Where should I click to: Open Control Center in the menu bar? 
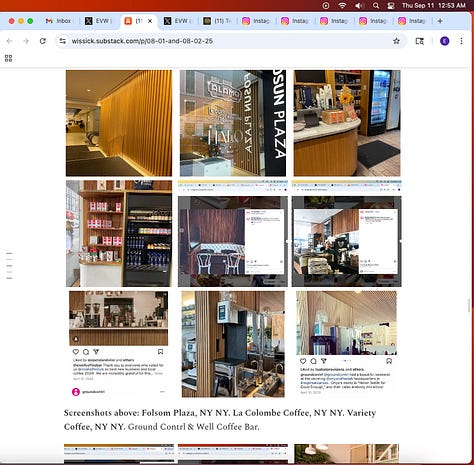[391, 6]
